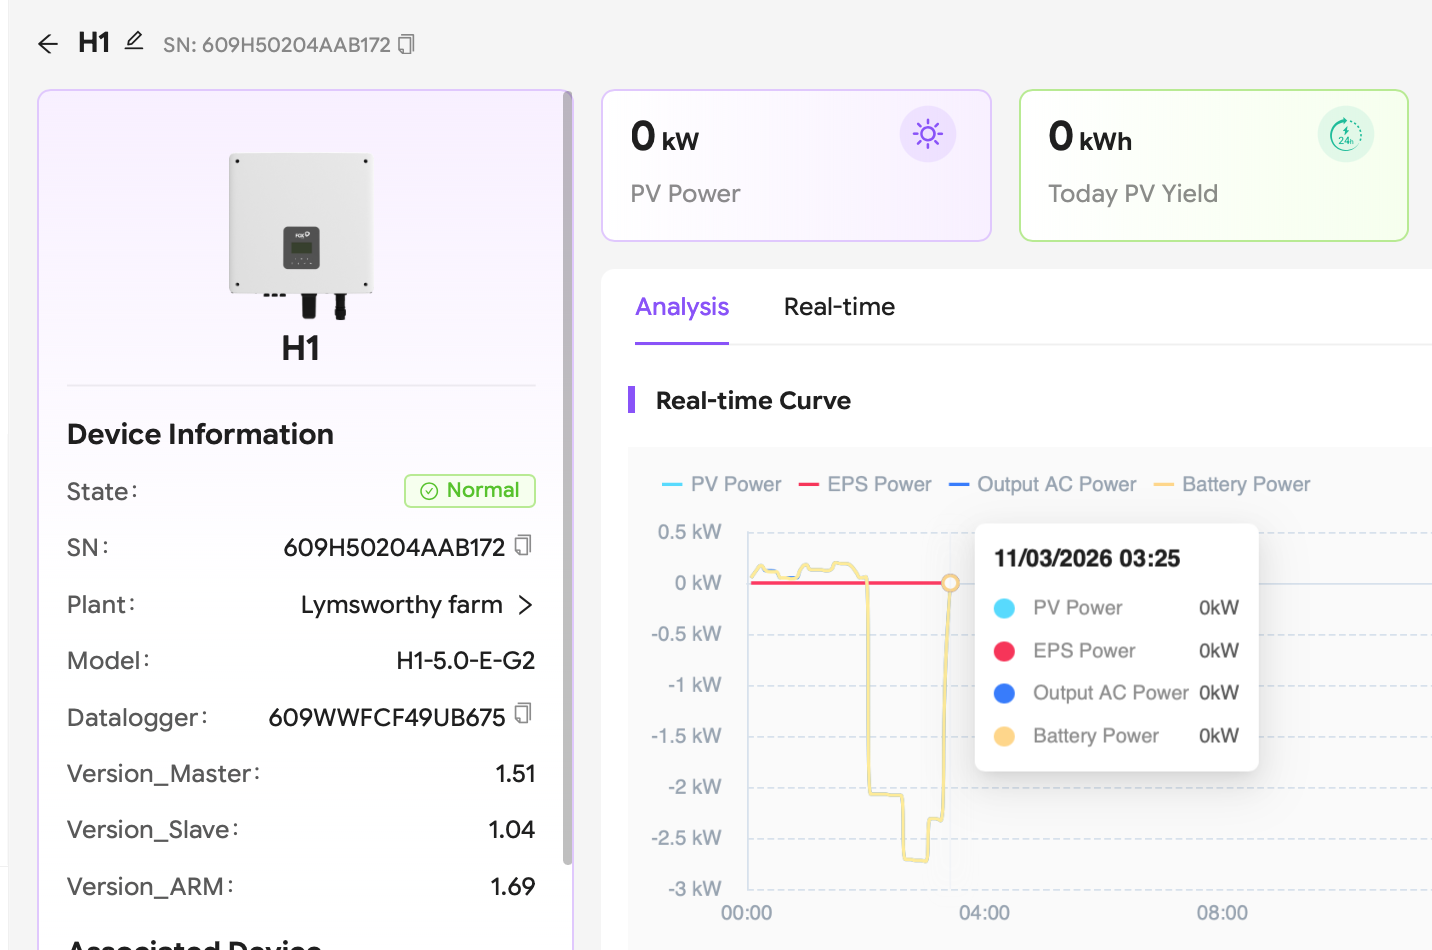Click the back arrow icon
1432x950 pixels.
[47, 43]
